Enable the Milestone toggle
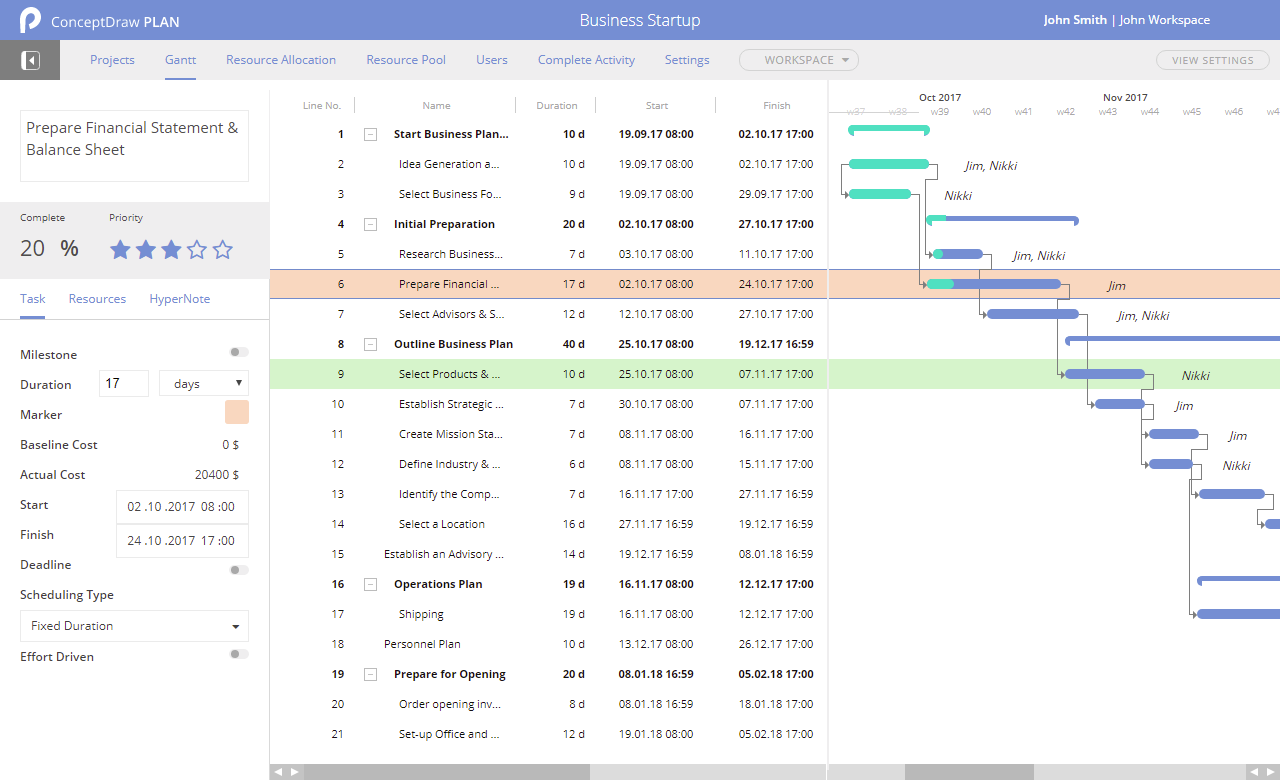This screenshot has width=1280, height=780. pos(239,352)
